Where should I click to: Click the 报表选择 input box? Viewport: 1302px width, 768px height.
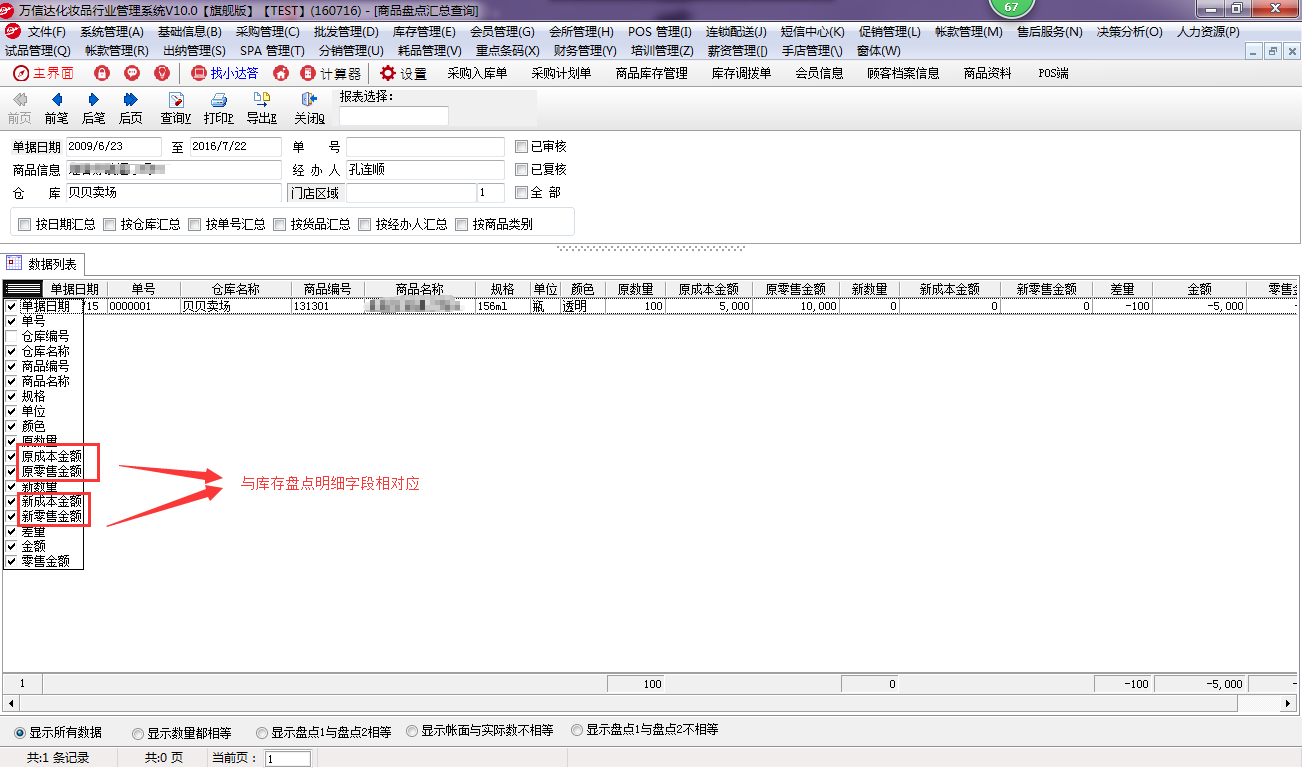click(393, 116)
